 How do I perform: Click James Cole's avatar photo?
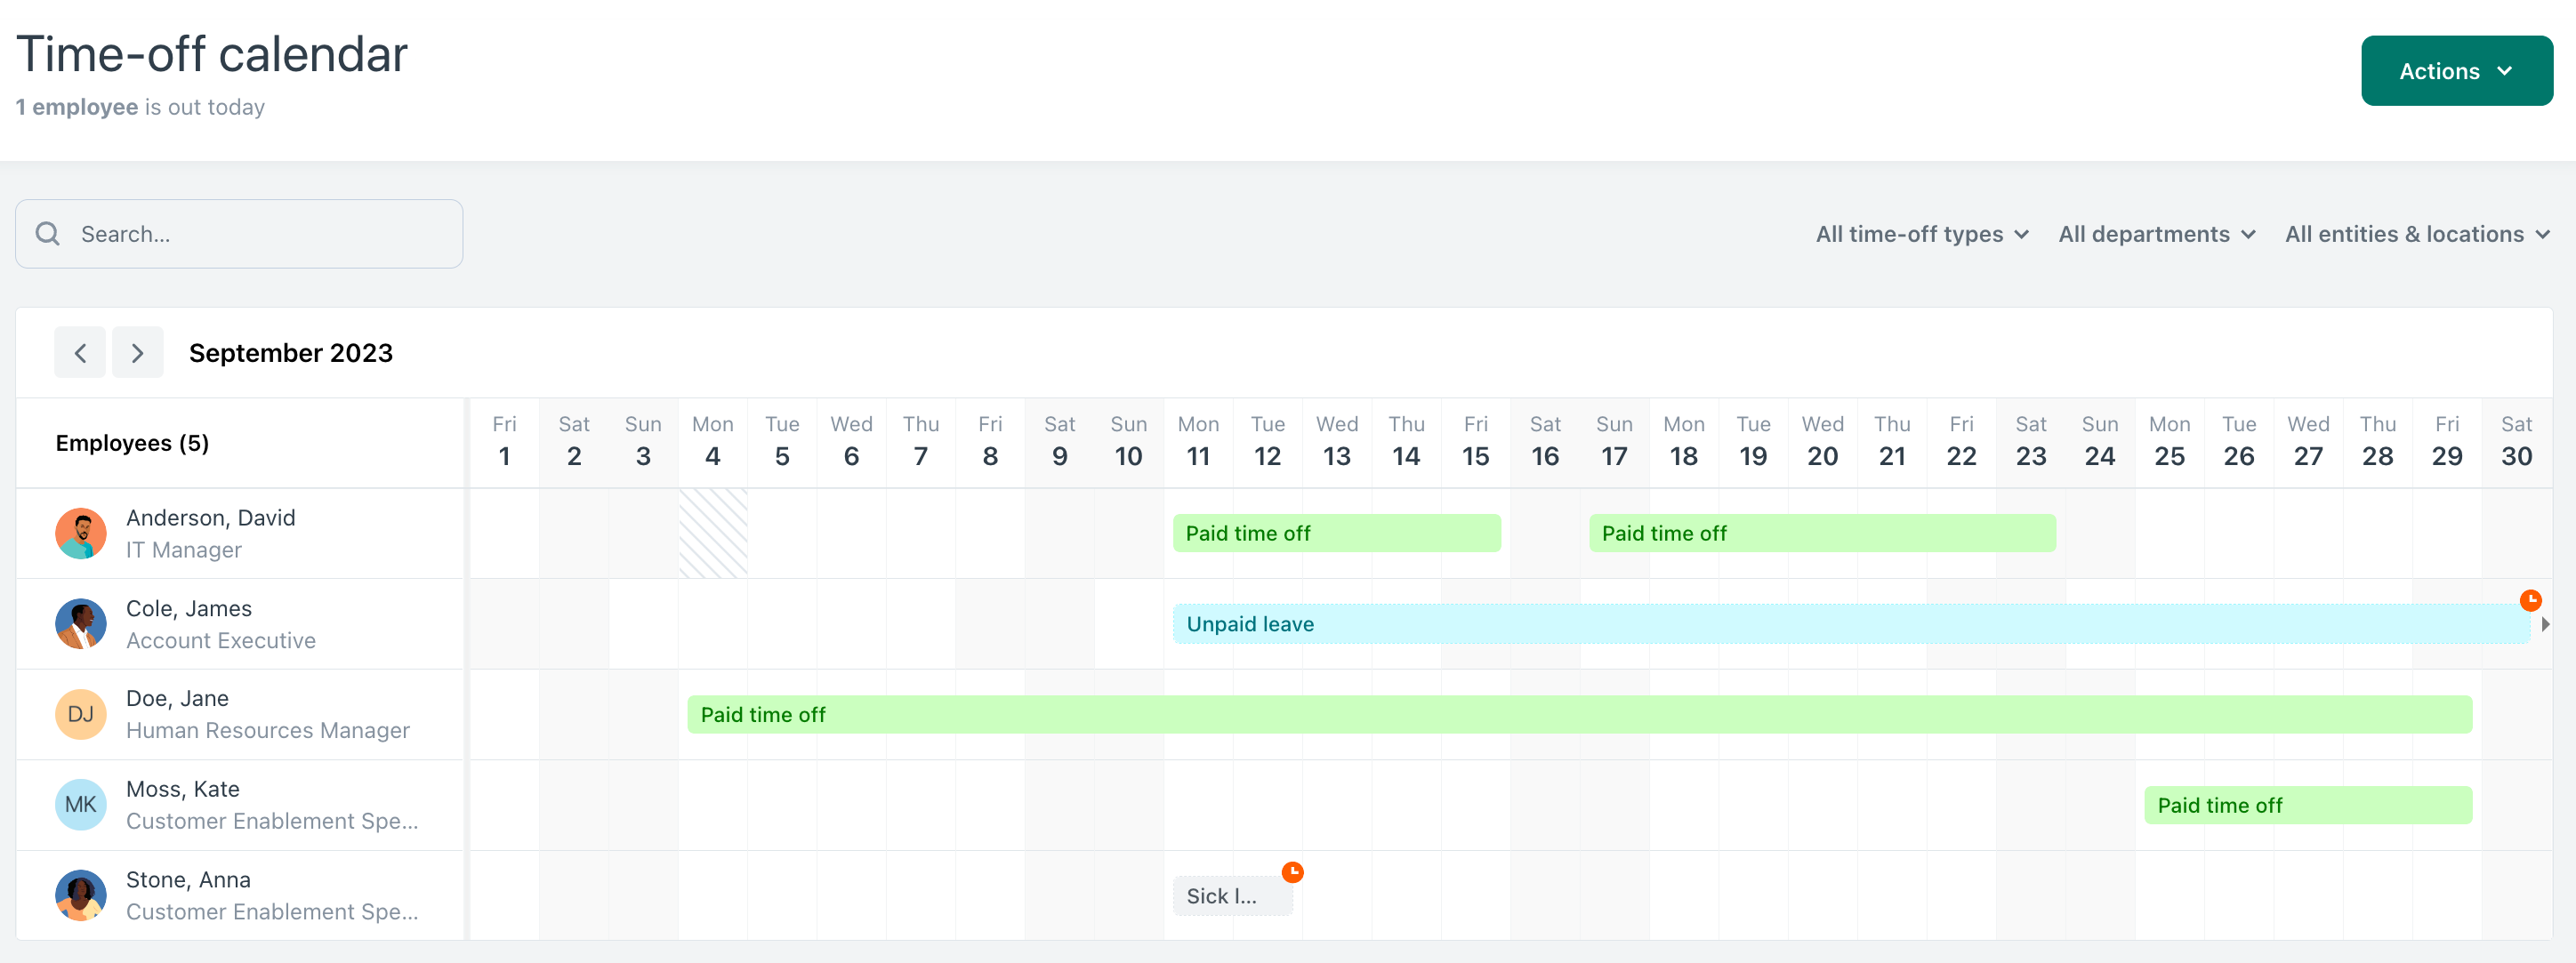pos(80,623)
